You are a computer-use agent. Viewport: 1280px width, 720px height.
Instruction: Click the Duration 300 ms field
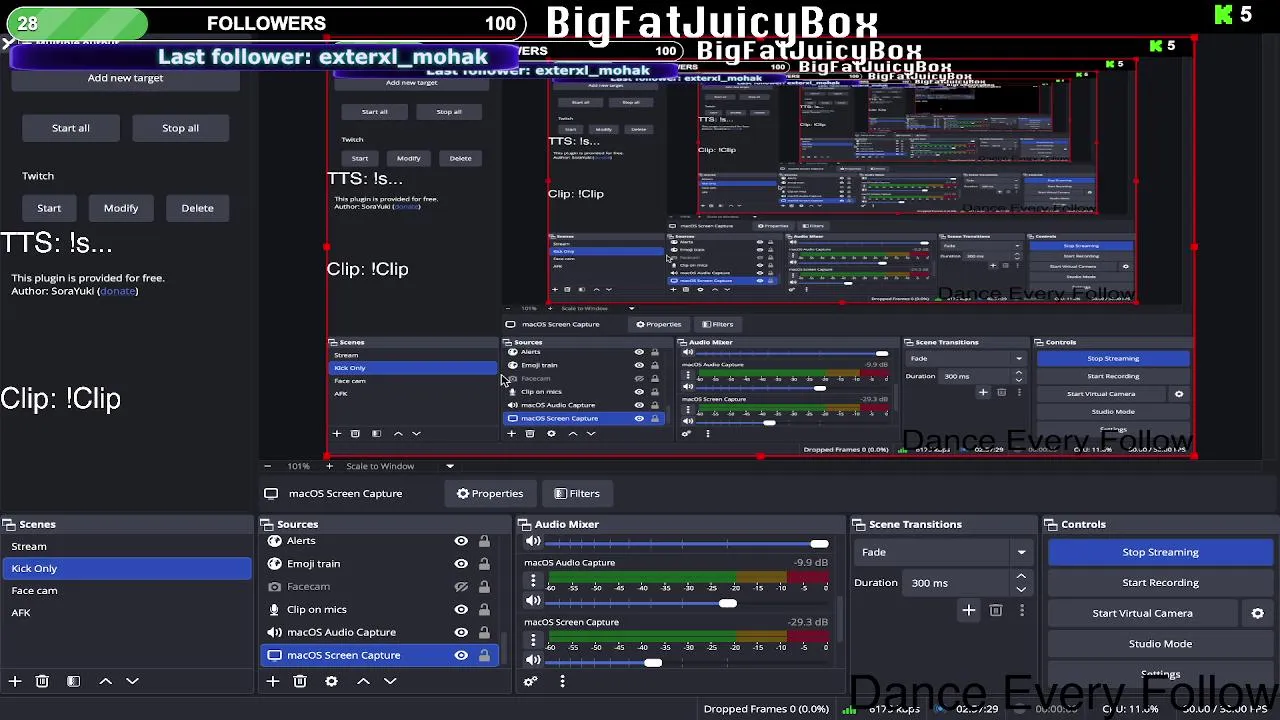pyautogui.click(x=958, y=583)
